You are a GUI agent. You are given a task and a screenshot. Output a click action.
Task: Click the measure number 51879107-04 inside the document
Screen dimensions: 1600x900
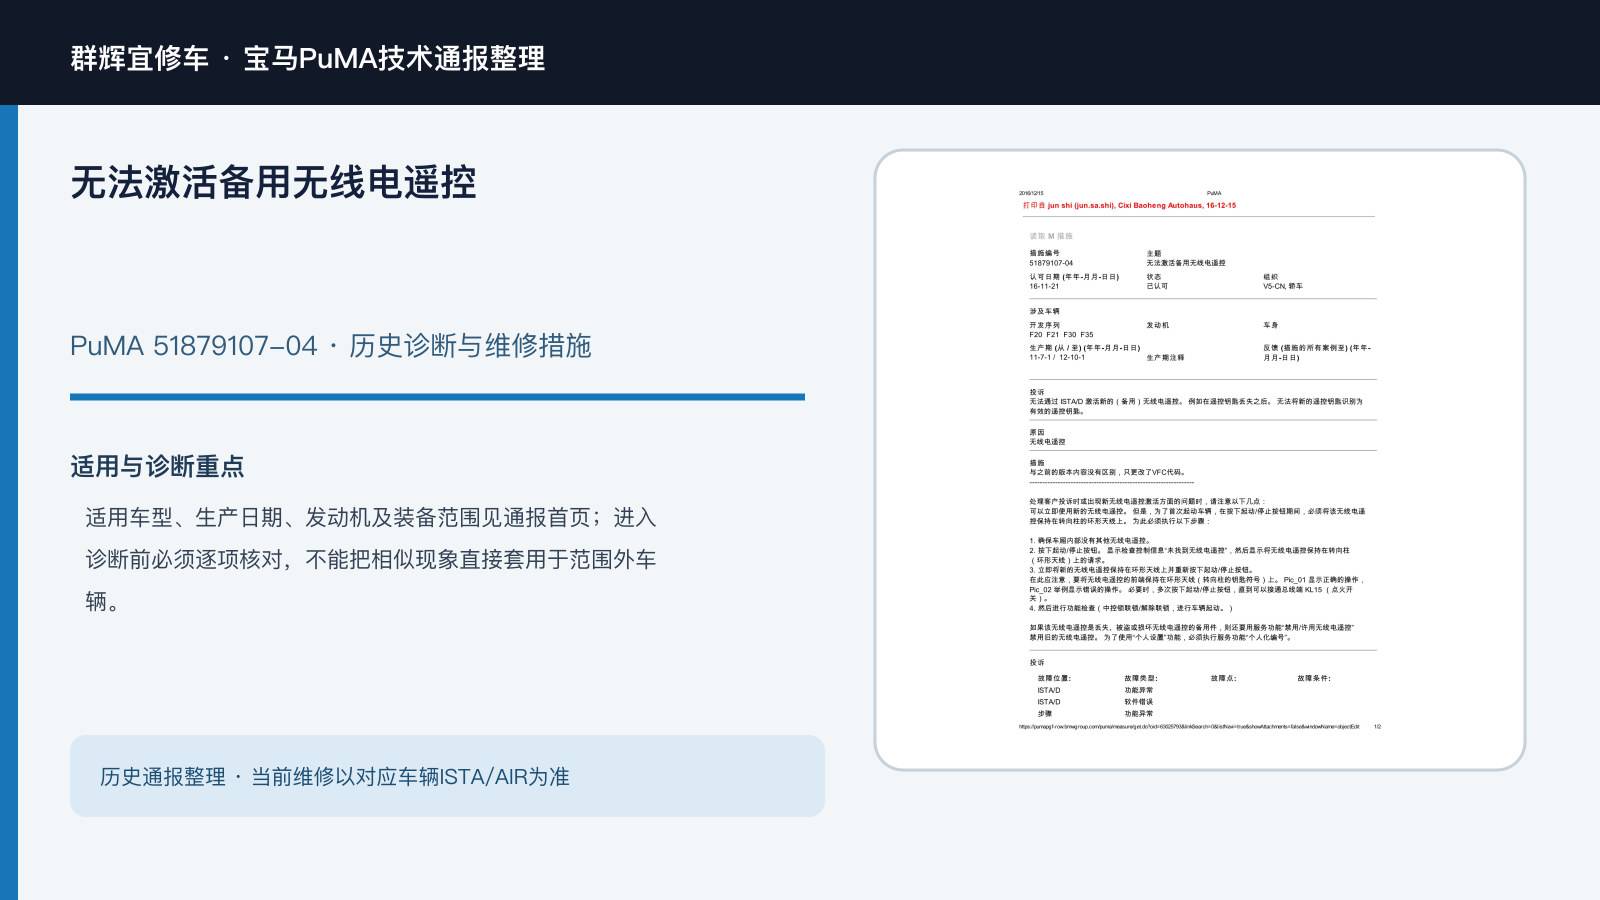click(x=1051, y=263)
